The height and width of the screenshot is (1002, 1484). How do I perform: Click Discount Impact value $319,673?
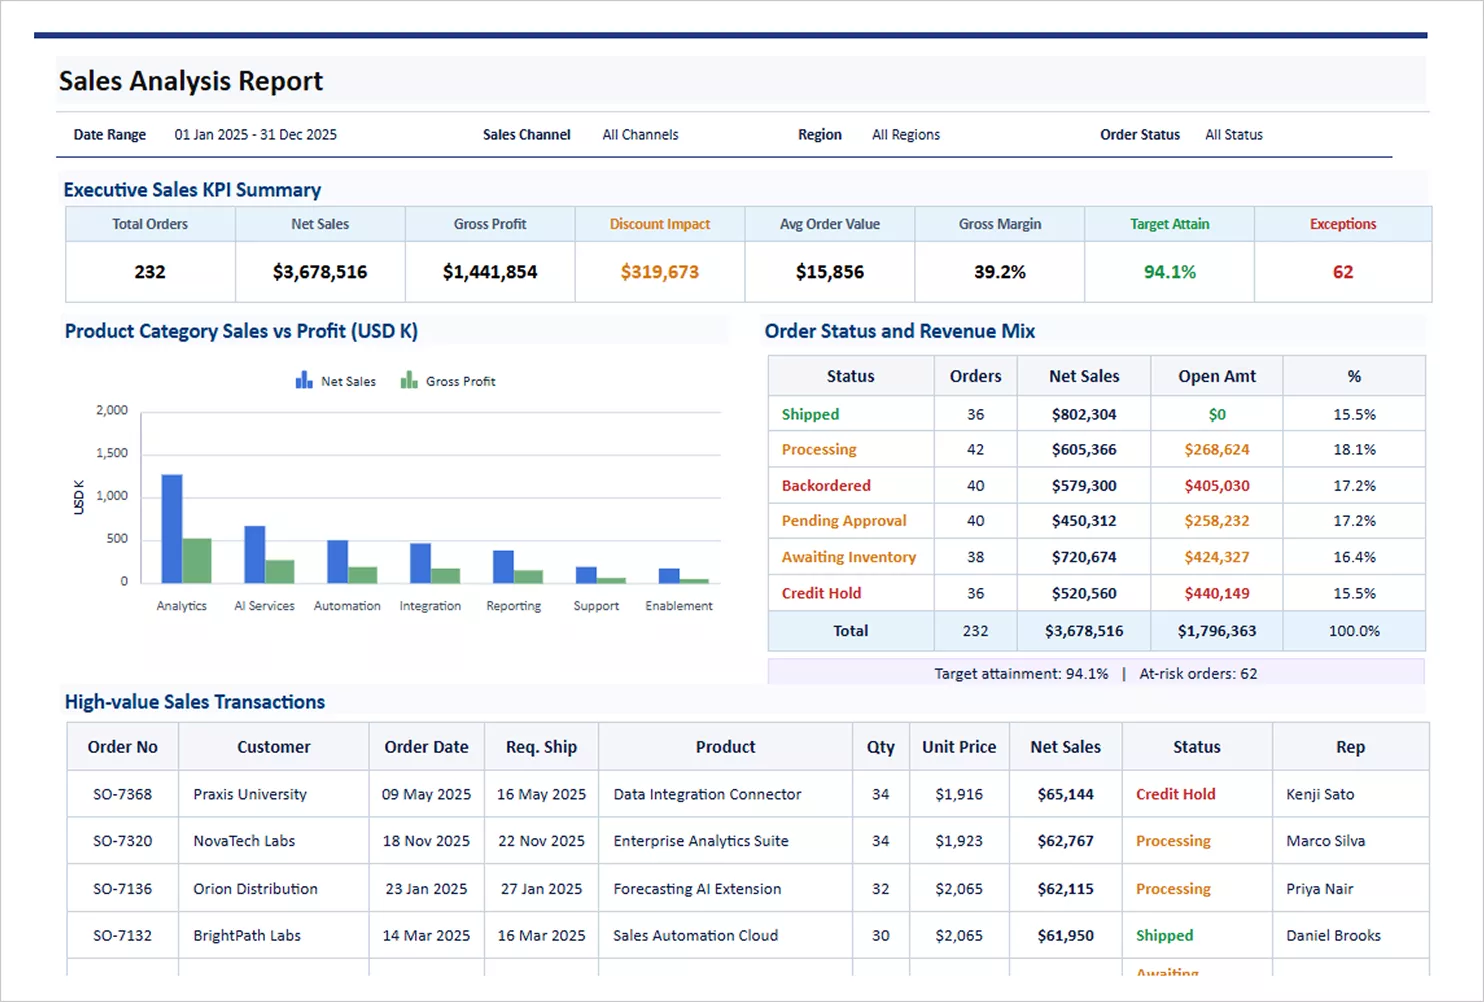point(660,272)
